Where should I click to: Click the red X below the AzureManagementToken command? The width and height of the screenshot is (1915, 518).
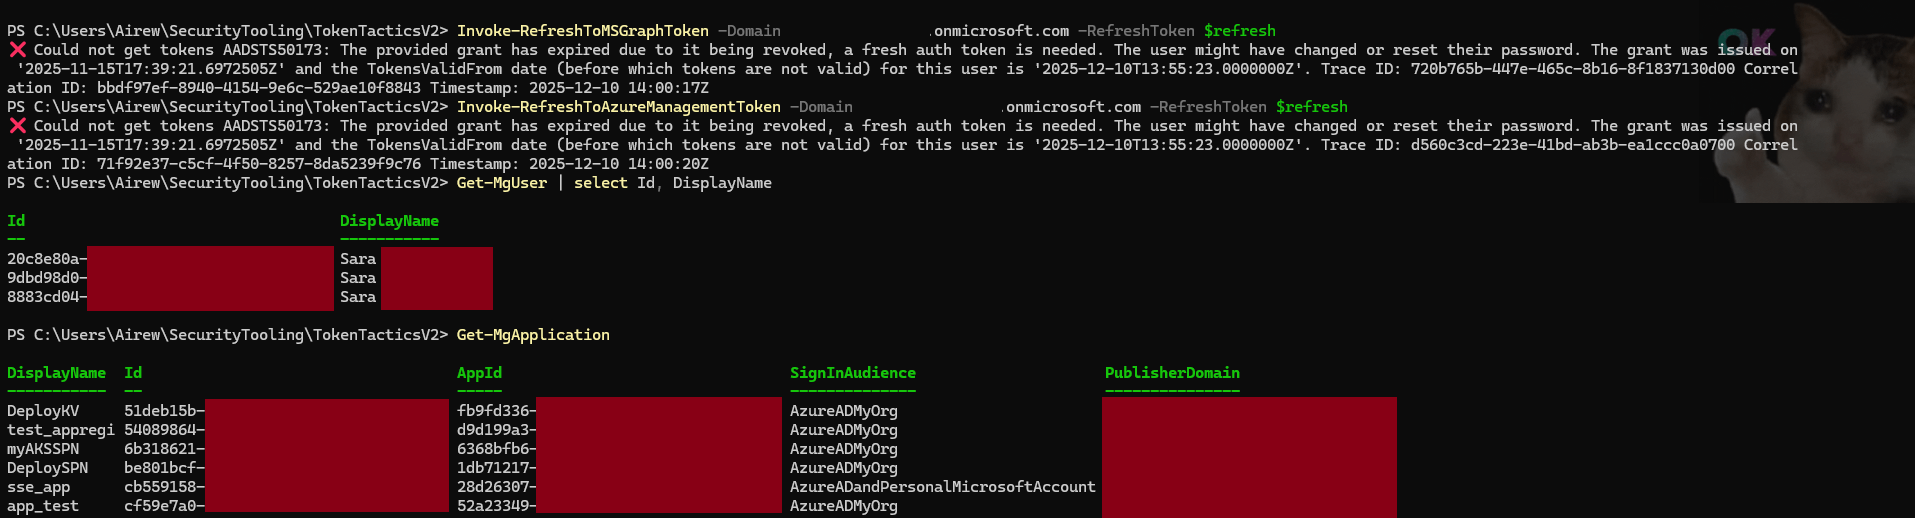coord(17,126)
